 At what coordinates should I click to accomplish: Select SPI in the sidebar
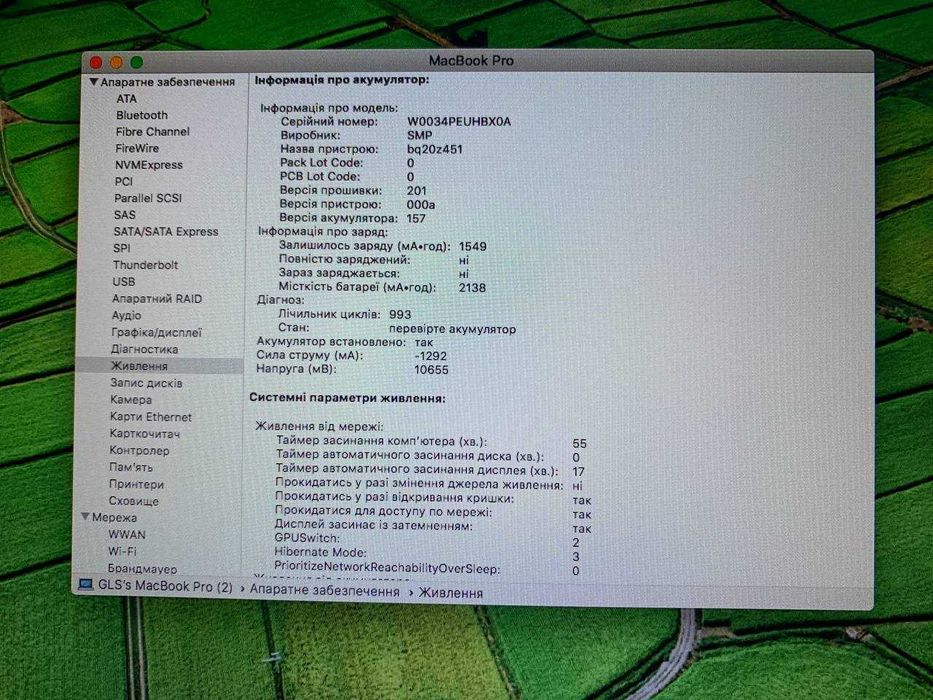pos(121,248)
